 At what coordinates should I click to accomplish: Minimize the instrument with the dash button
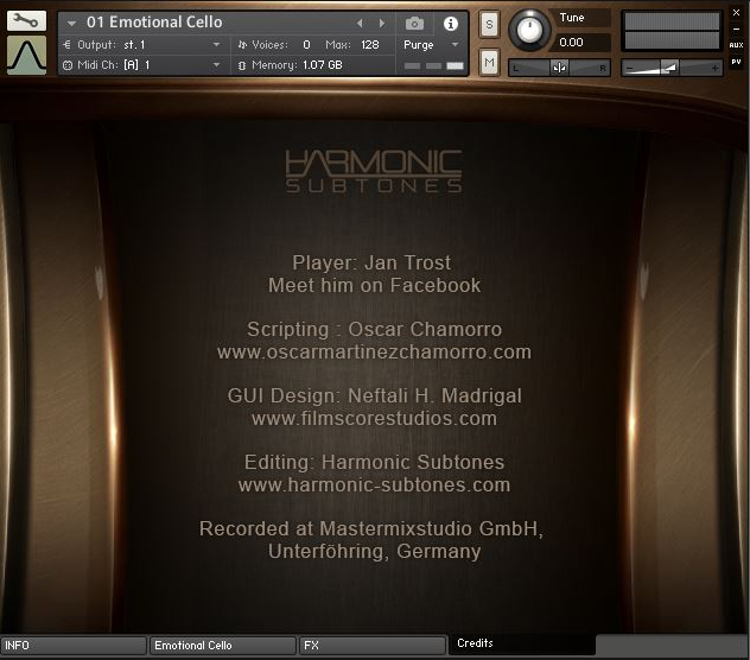(x=737, y=29)
